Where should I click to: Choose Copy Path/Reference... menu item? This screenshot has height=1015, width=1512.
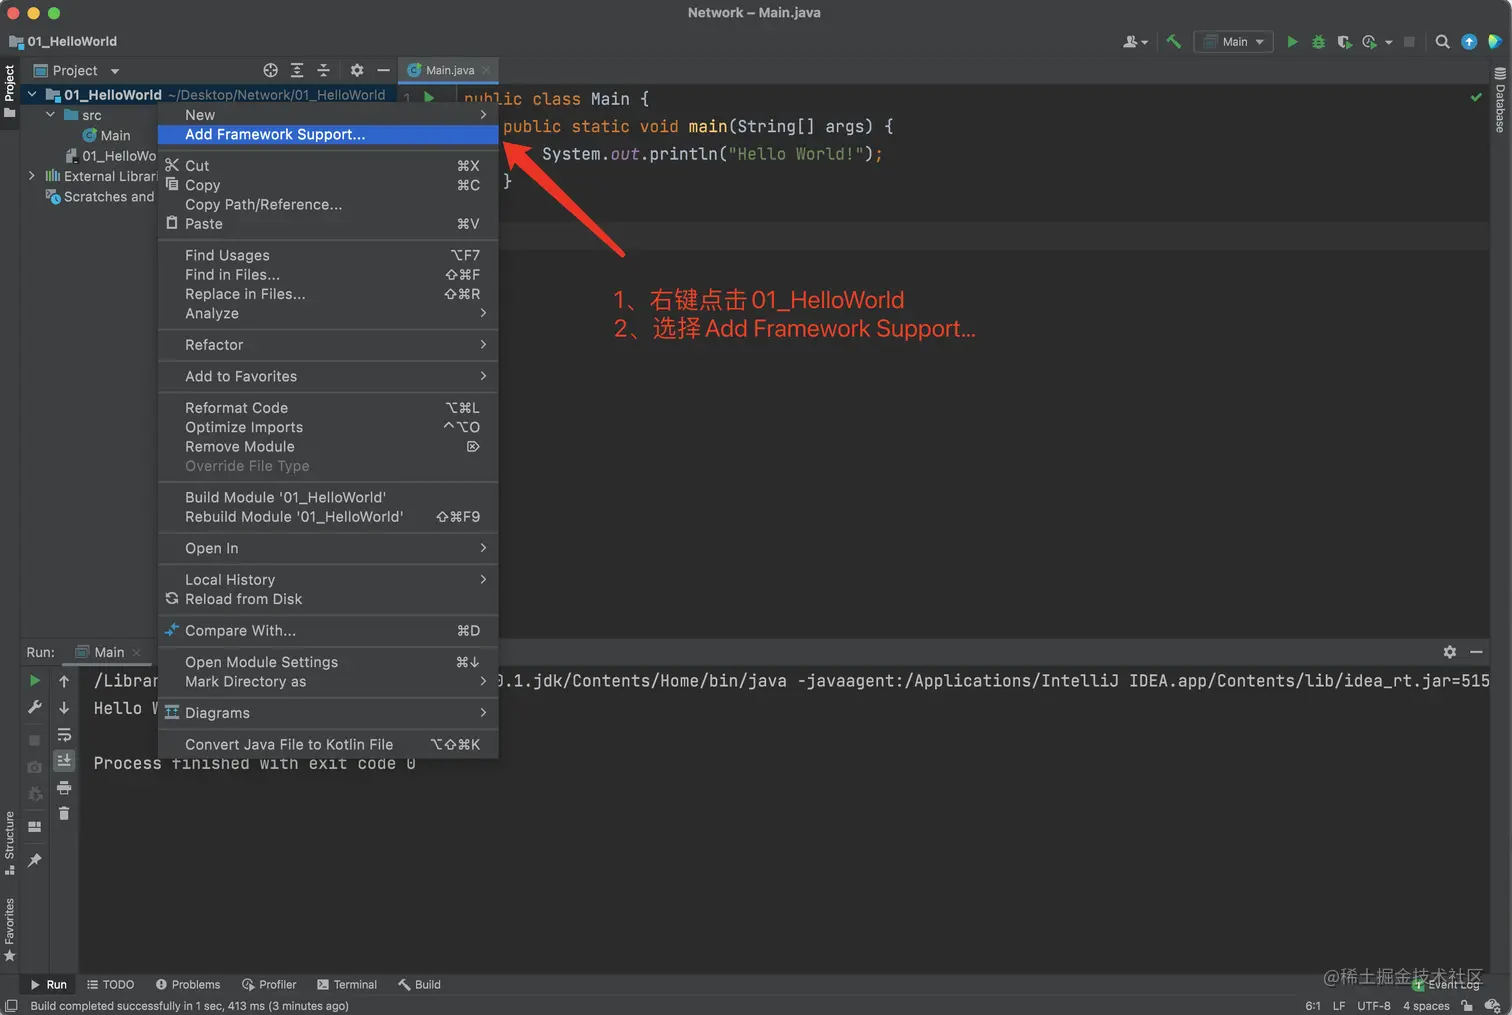pyautogui.click(x=328, y=205)
